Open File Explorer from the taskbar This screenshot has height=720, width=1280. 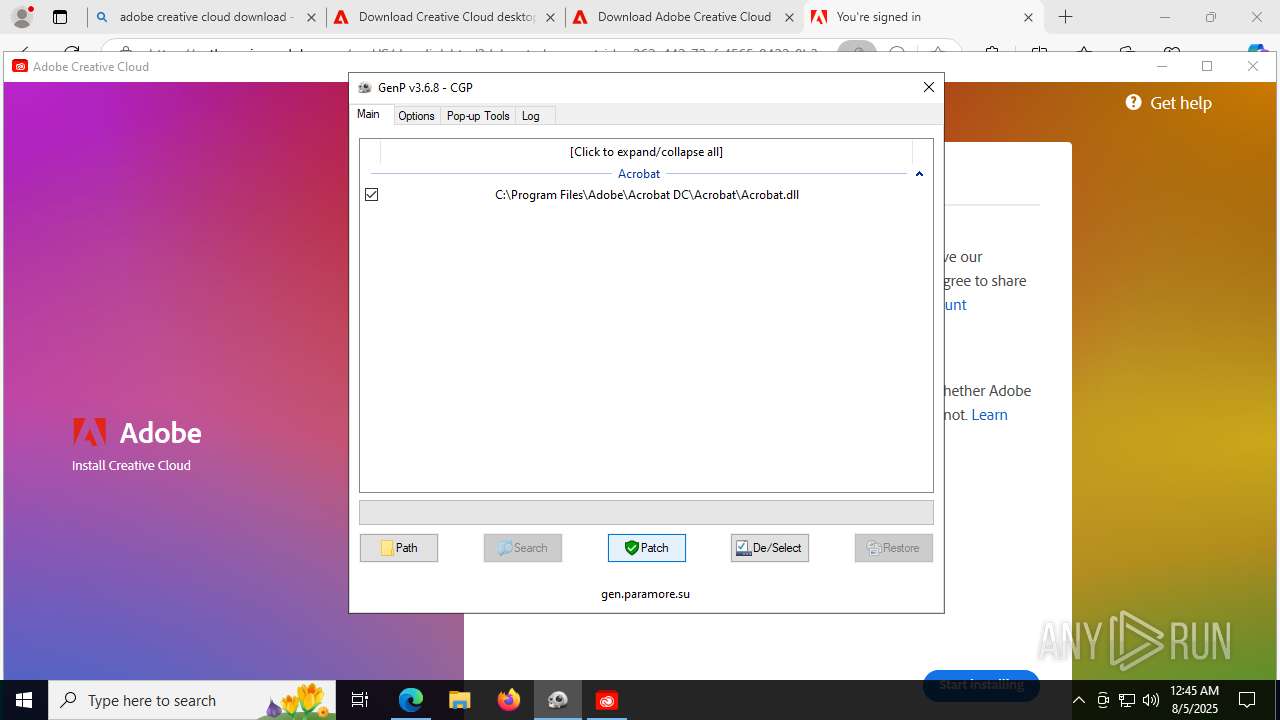click(x=460, y=700)
